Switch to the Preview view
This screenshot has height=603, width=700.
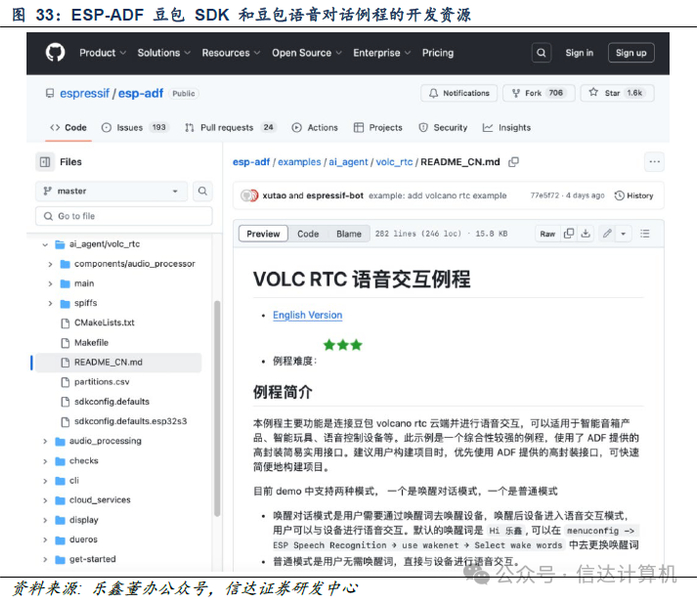click(x=263, y=233)
